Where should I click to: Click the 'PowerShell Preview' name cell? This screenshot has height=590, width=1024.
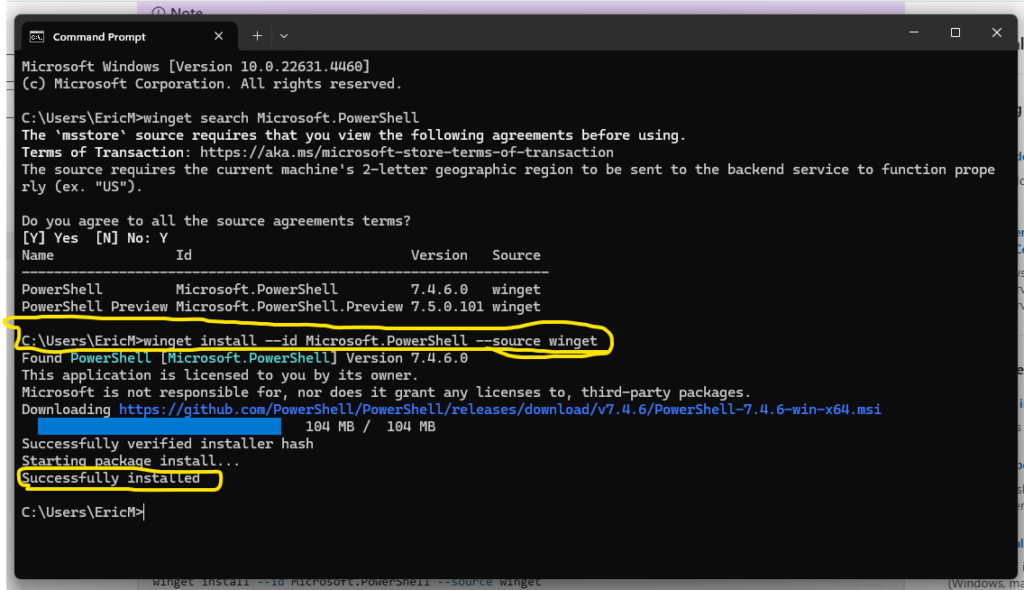[94, 306]
